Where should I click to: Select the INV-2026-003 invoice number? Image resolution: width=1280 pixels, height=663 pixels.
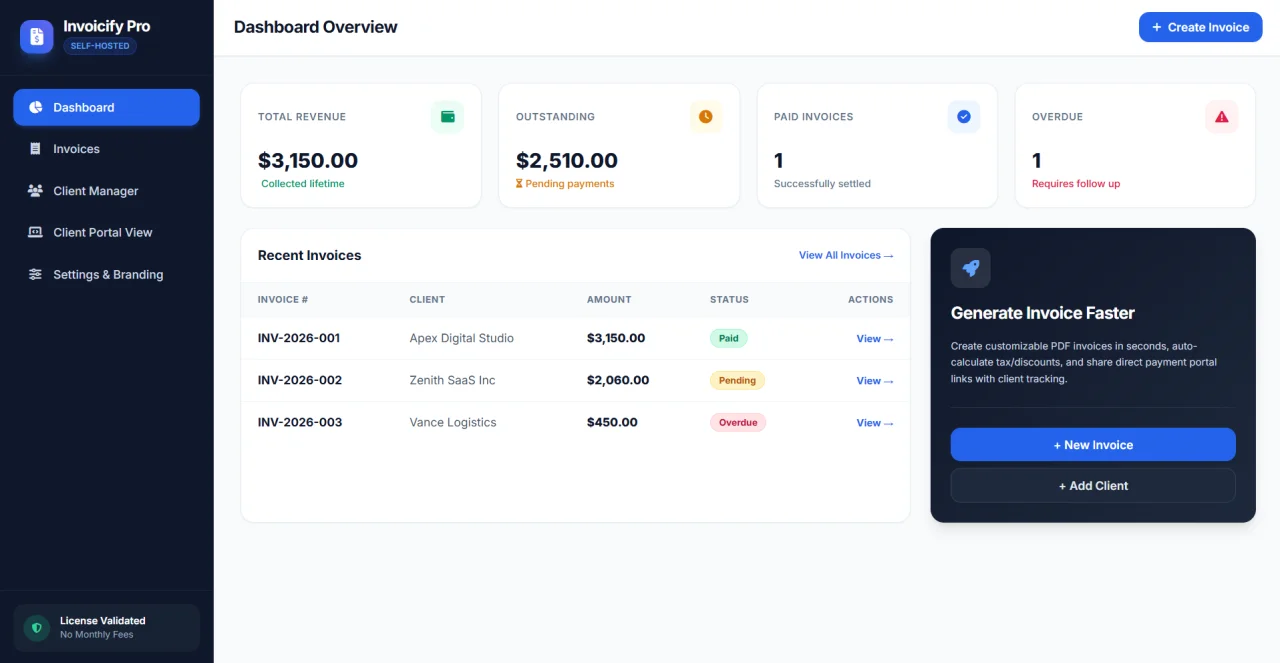tap(300, 422)
